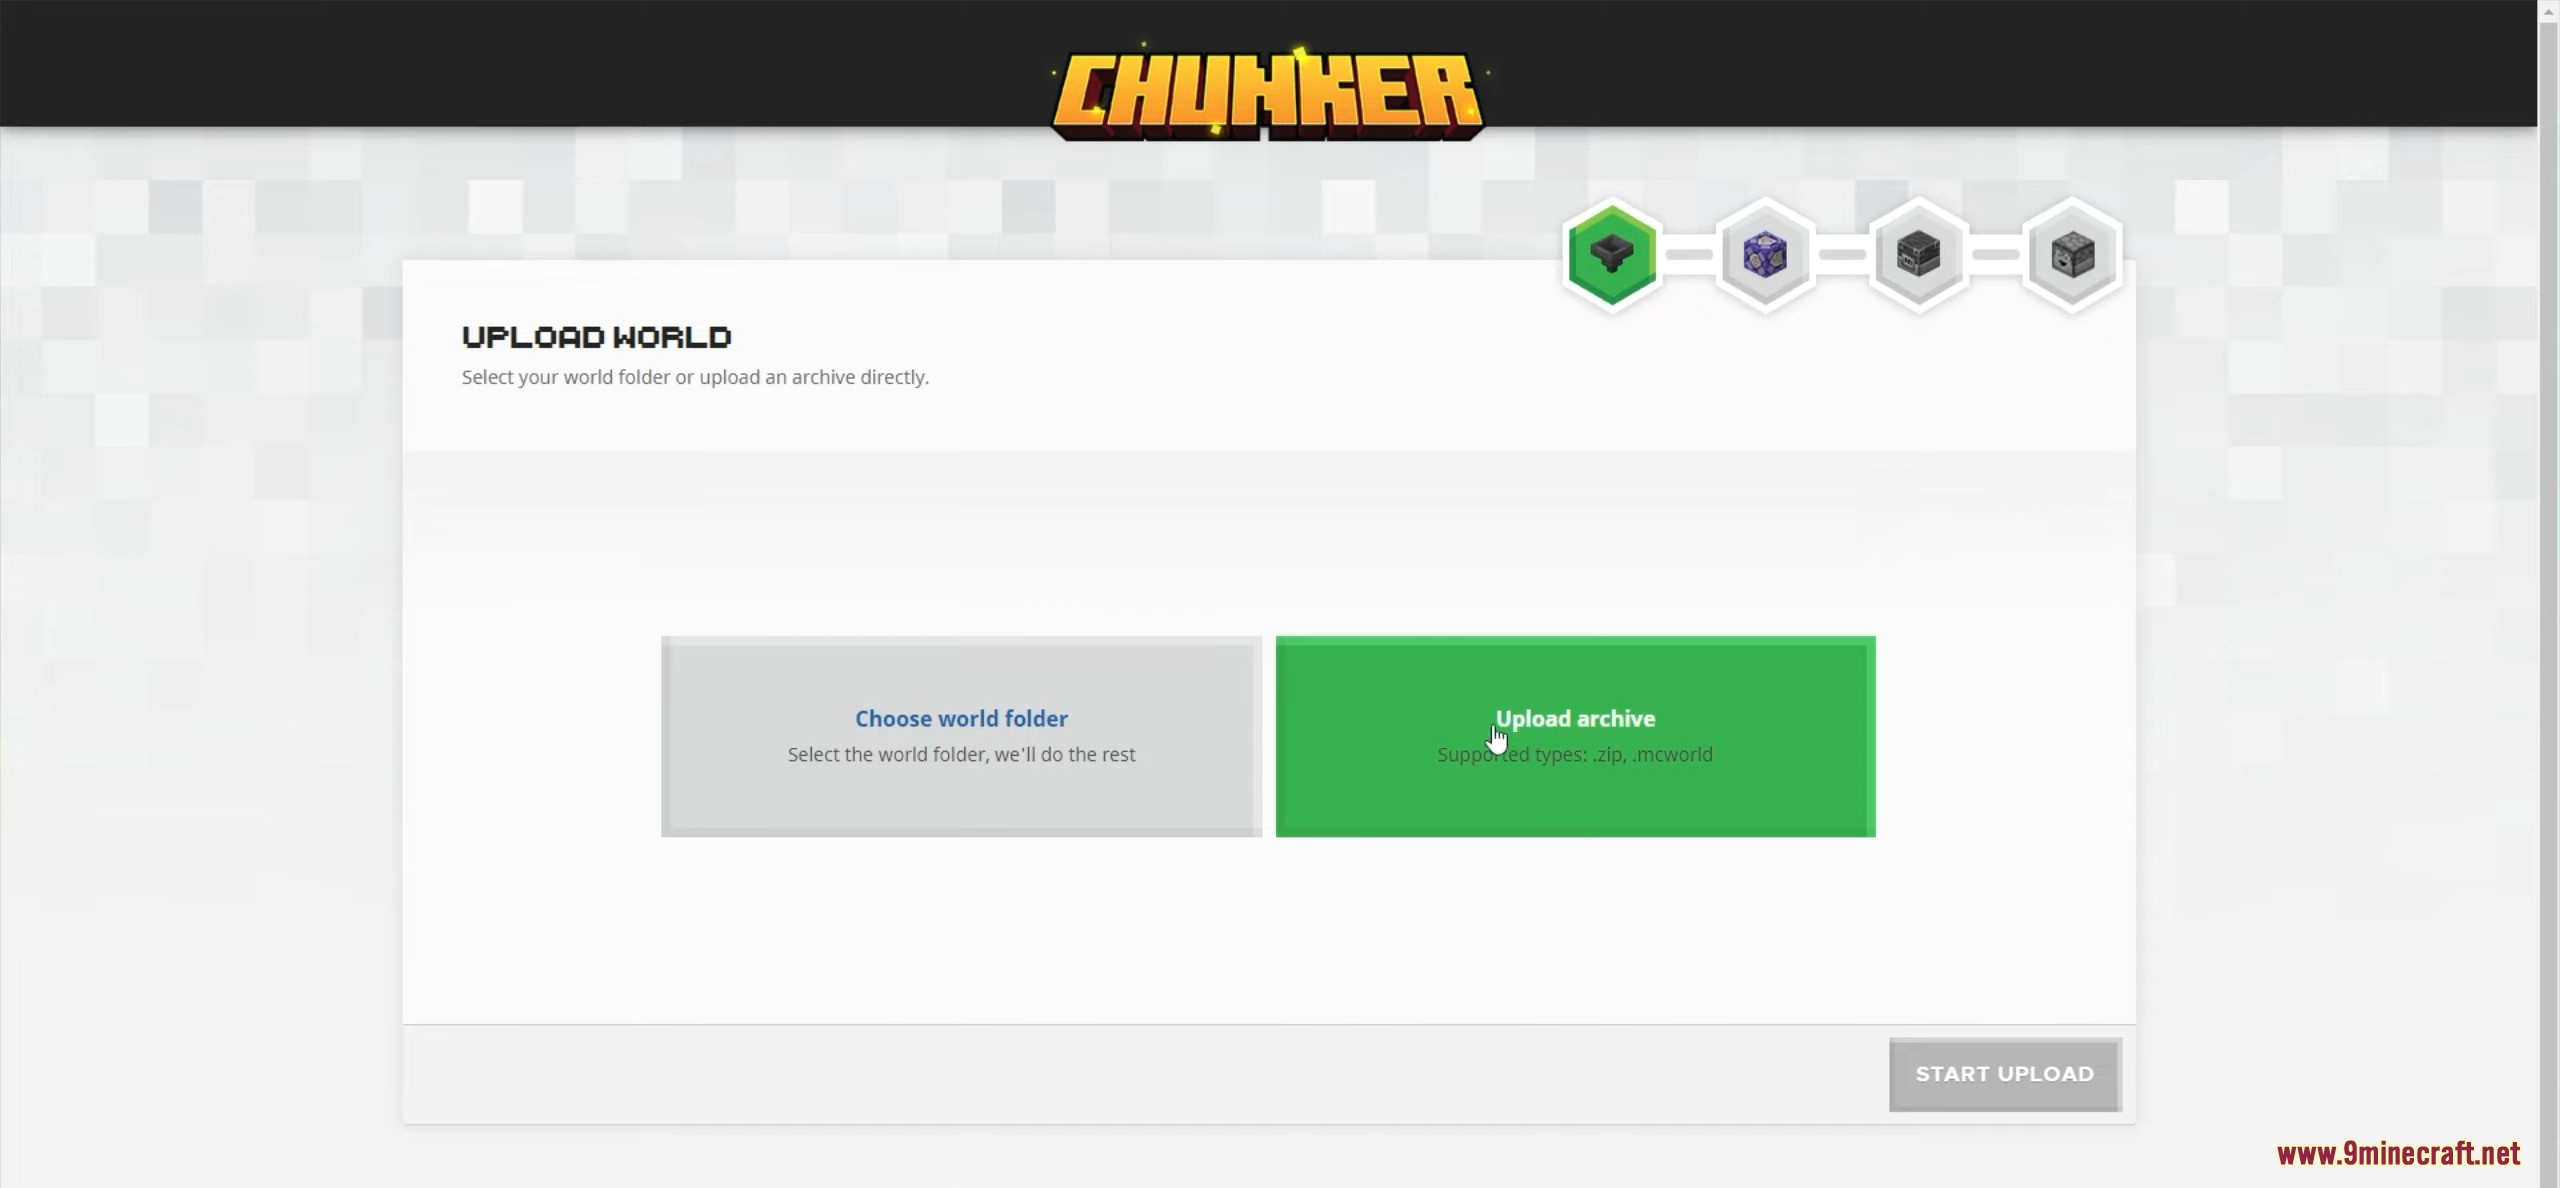This screenshot has height=1188, width=2560.
Task: Click the connector between command block and third step
Action: click(1842, 255)
